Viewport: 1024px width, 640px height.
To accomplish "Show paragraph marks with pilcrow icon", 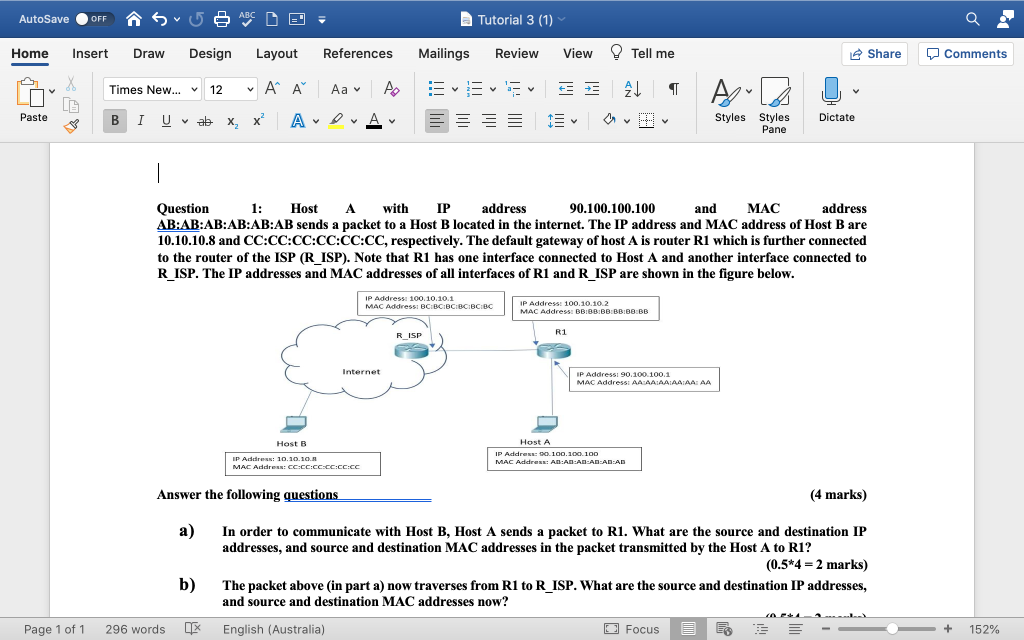I will 673,89.
